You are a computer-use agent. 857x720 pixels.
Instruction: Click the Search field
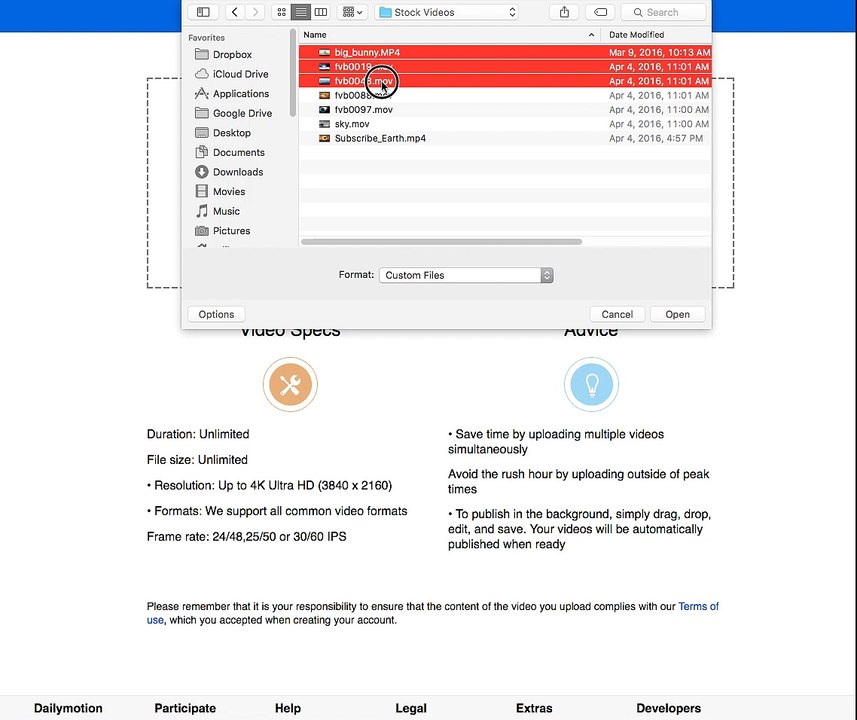click(663, 12)
